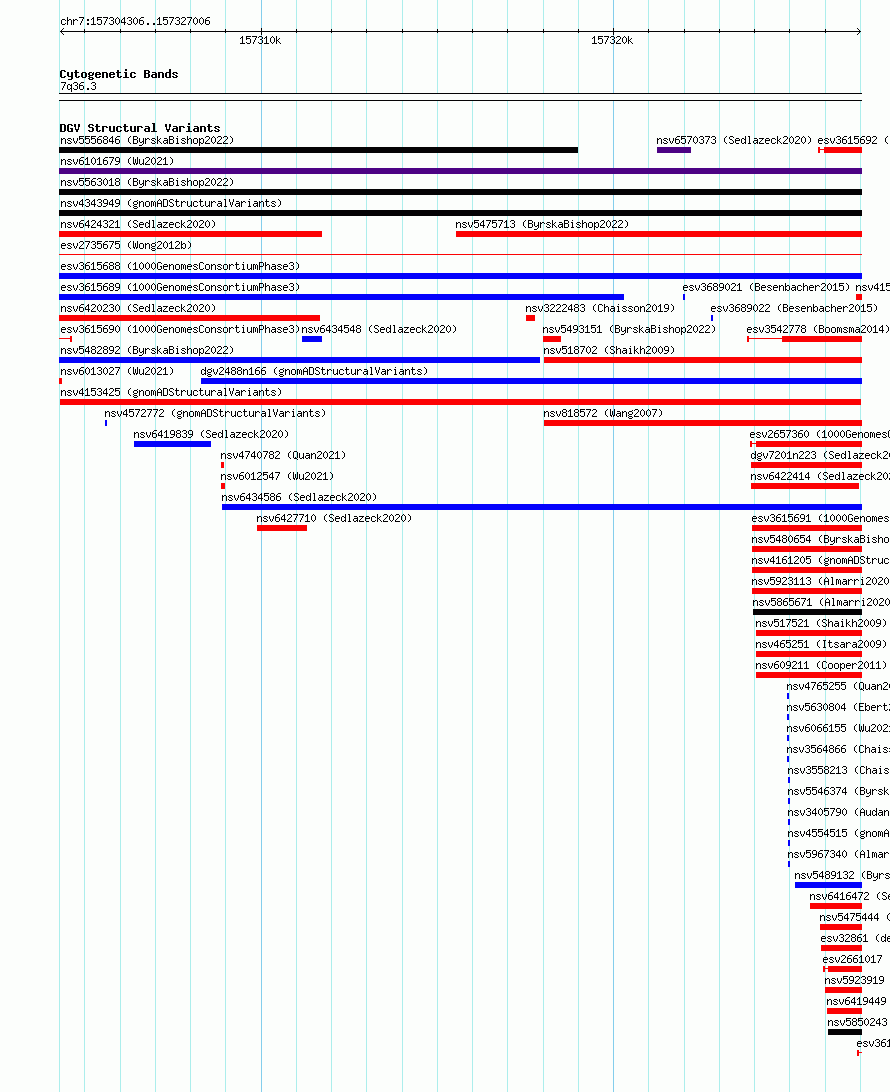The width and height of the screenshot is (890, 1092).
Task: Click the long blue bar of nsv6434586
Action: pyautogui.click(x=542, y=506)
